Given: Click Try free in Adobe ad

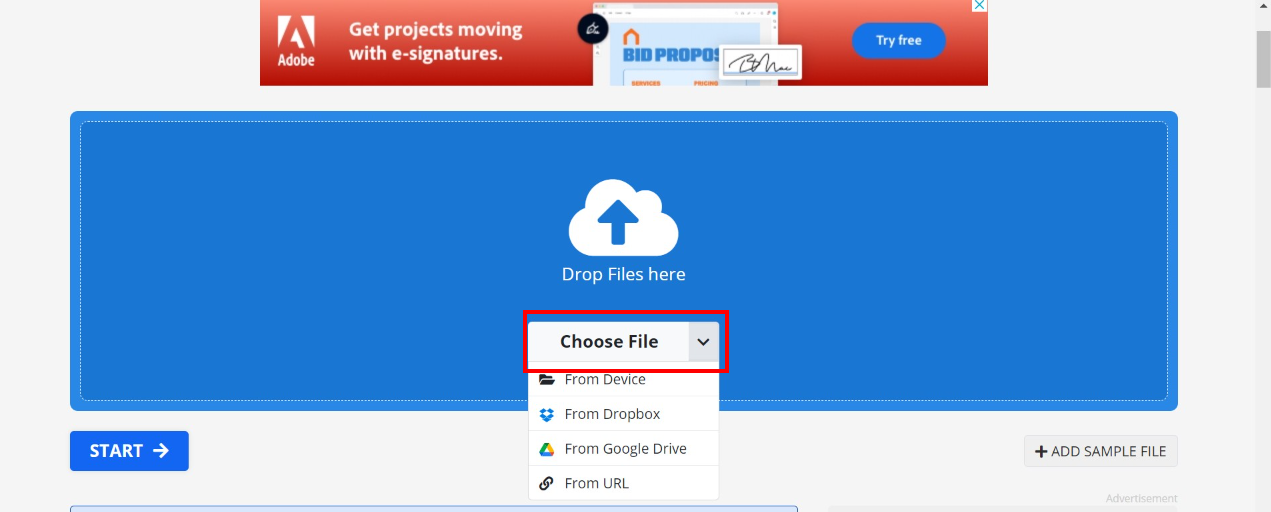Looking at the screenshot, I should [x=898, y=40].
